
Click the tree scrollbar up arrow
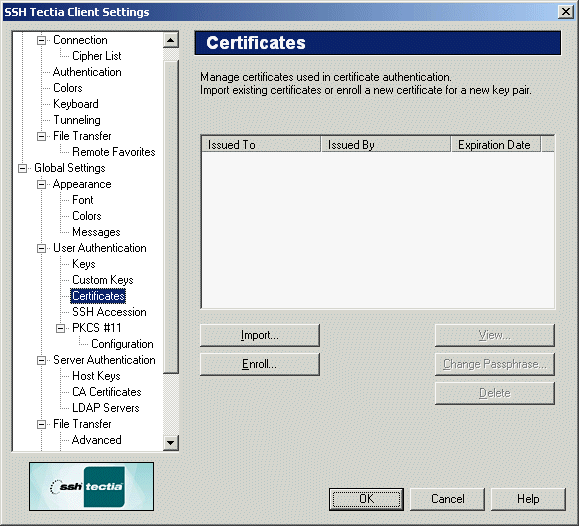[x=171, y=40]
